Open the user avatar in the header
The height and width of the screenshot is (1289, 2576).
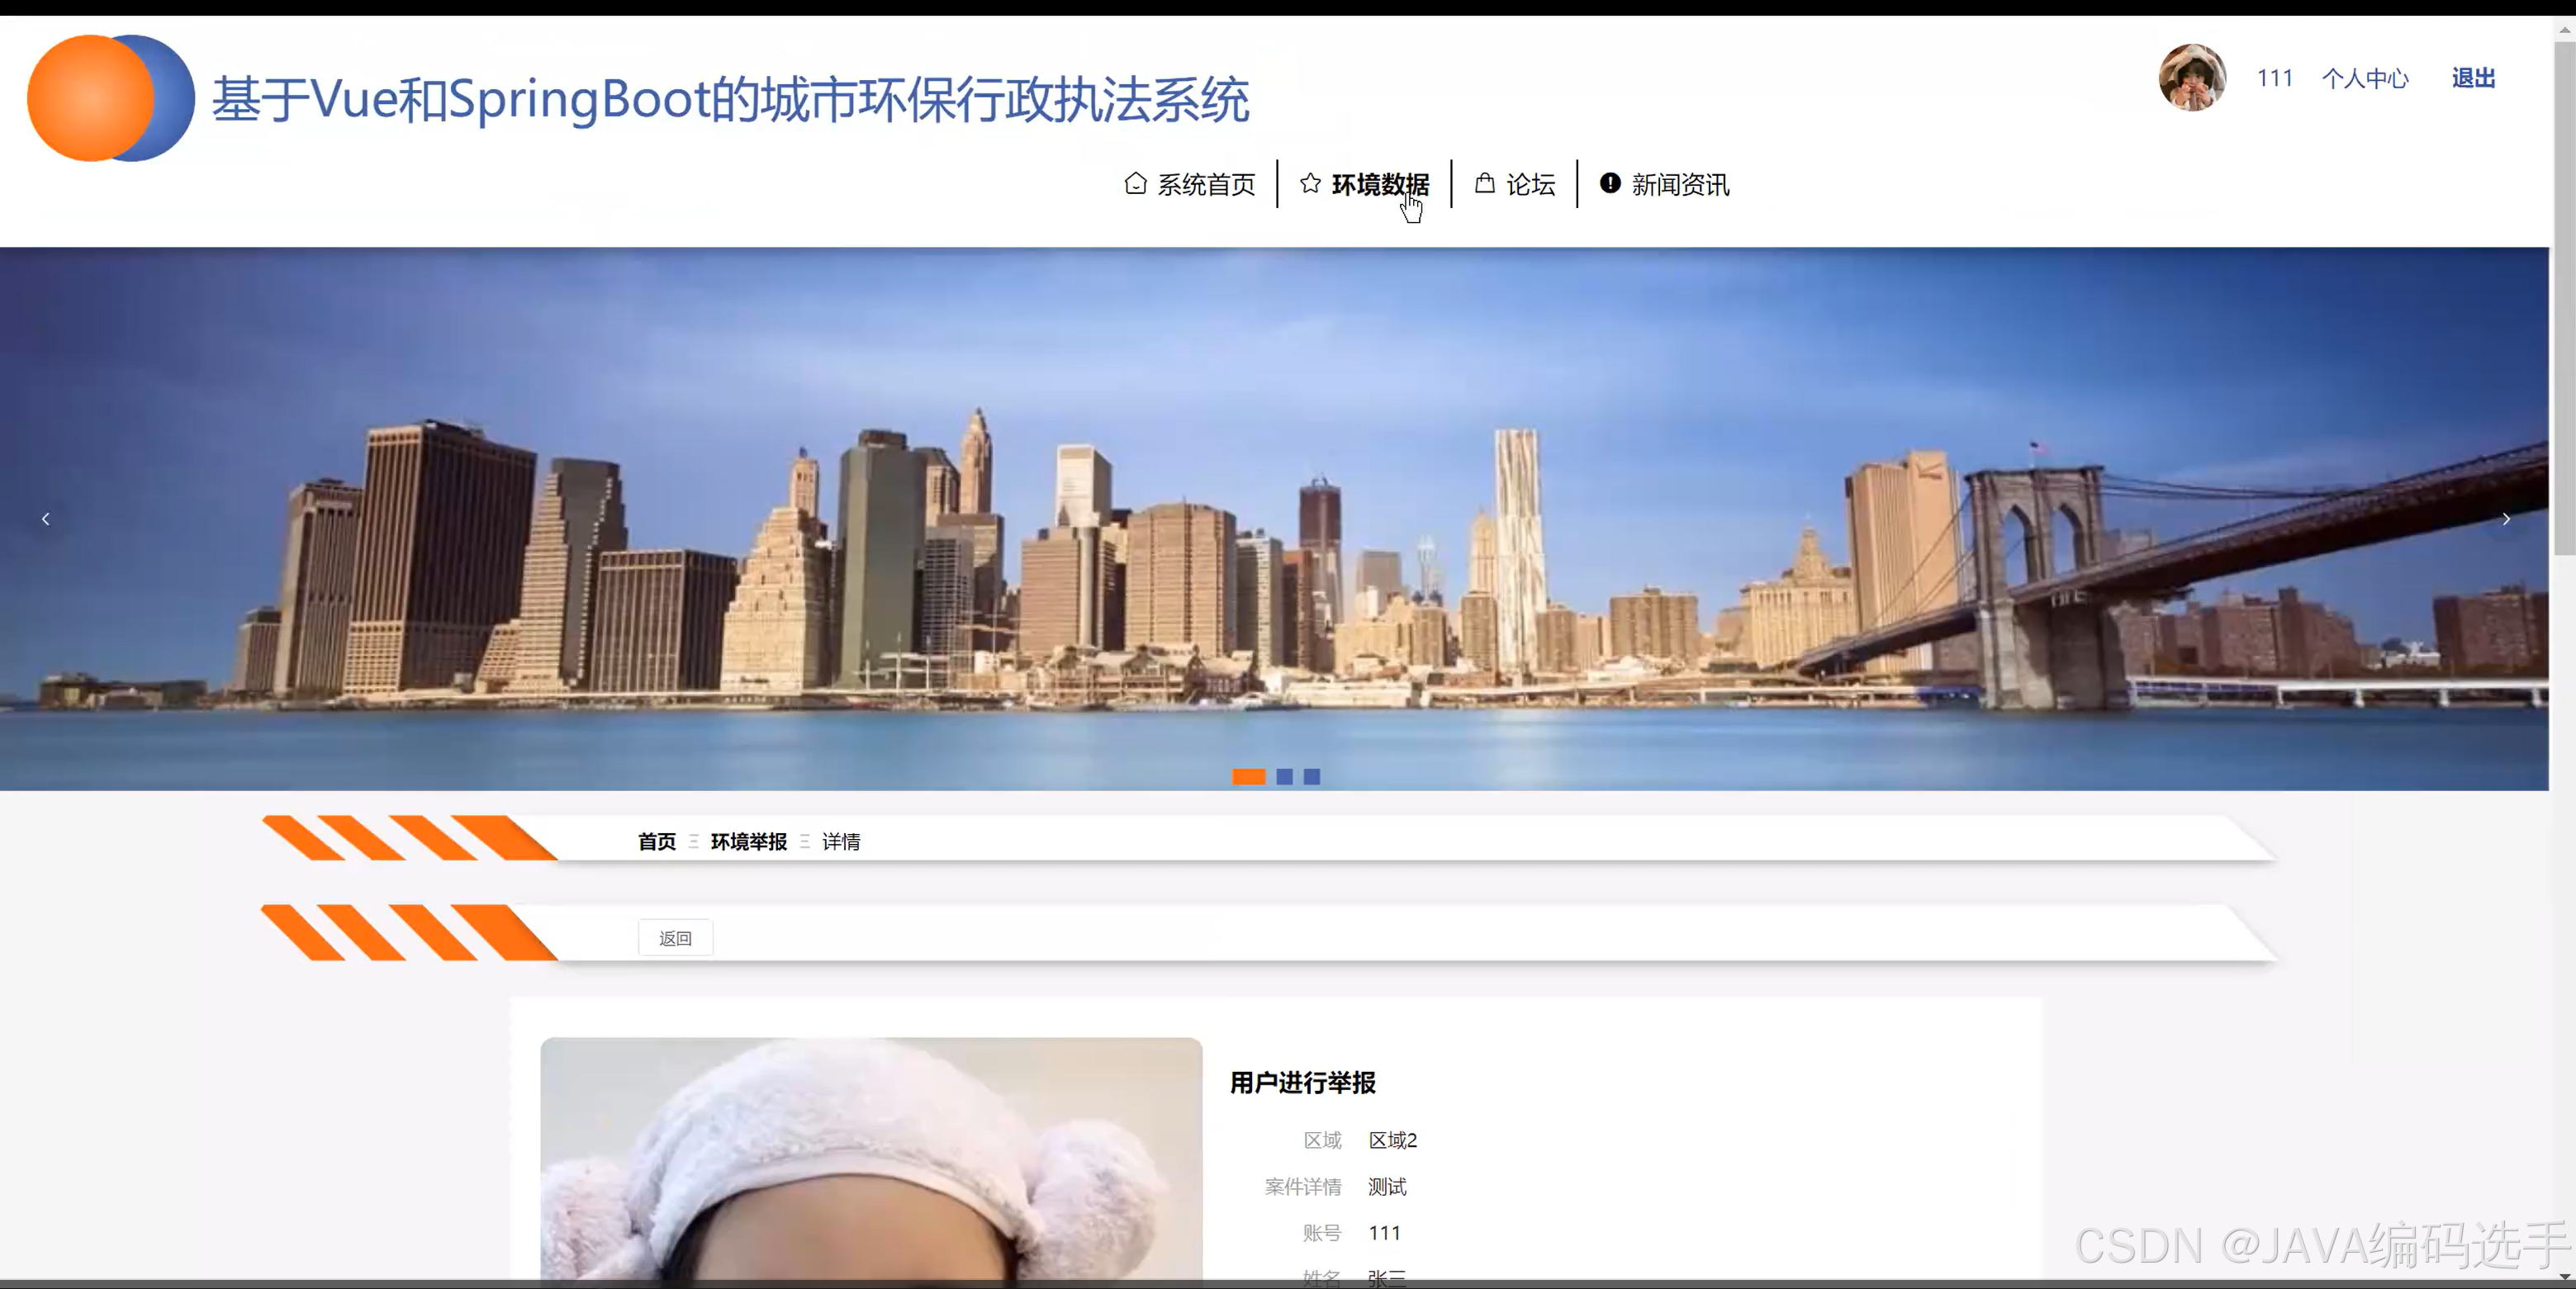coord(2191,78)
